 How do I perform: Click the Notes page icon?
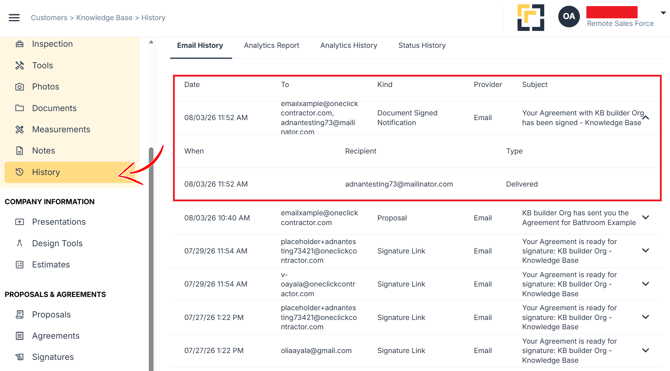(20, 151)
